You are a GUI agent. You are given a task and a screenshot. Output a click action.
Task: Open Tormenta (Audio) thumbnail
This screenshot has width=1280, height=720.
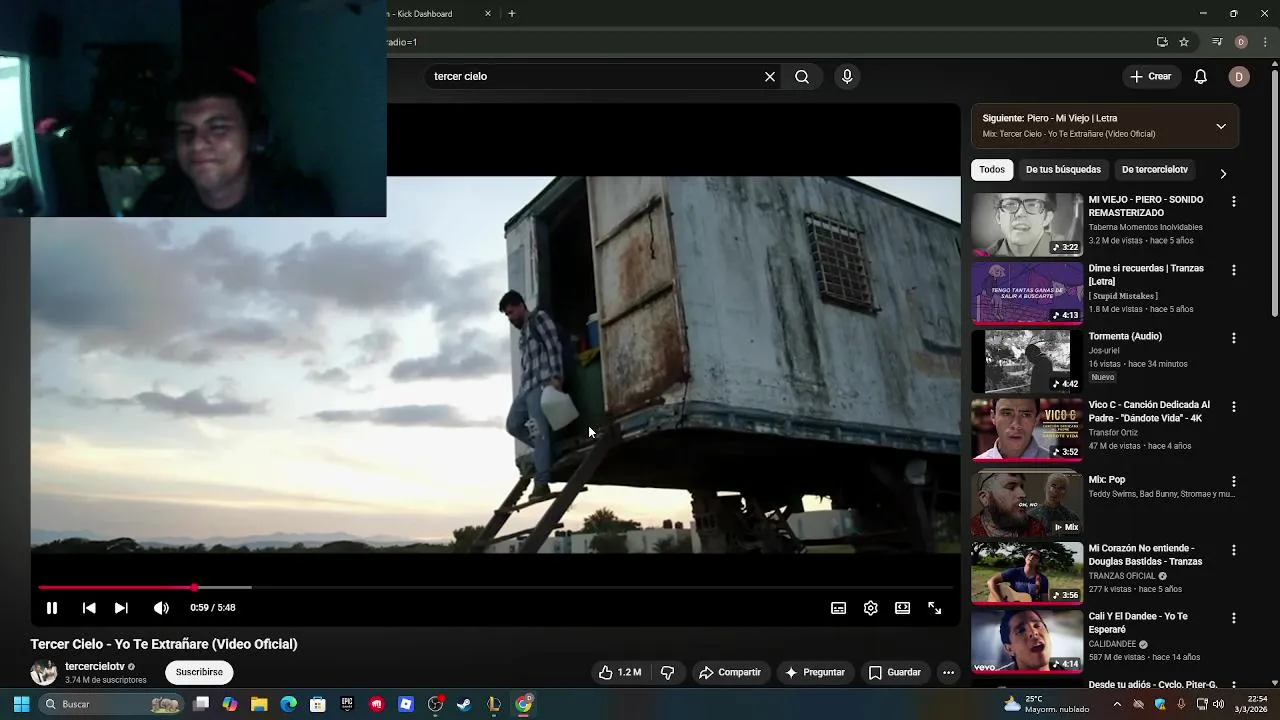click(1027, 362)
